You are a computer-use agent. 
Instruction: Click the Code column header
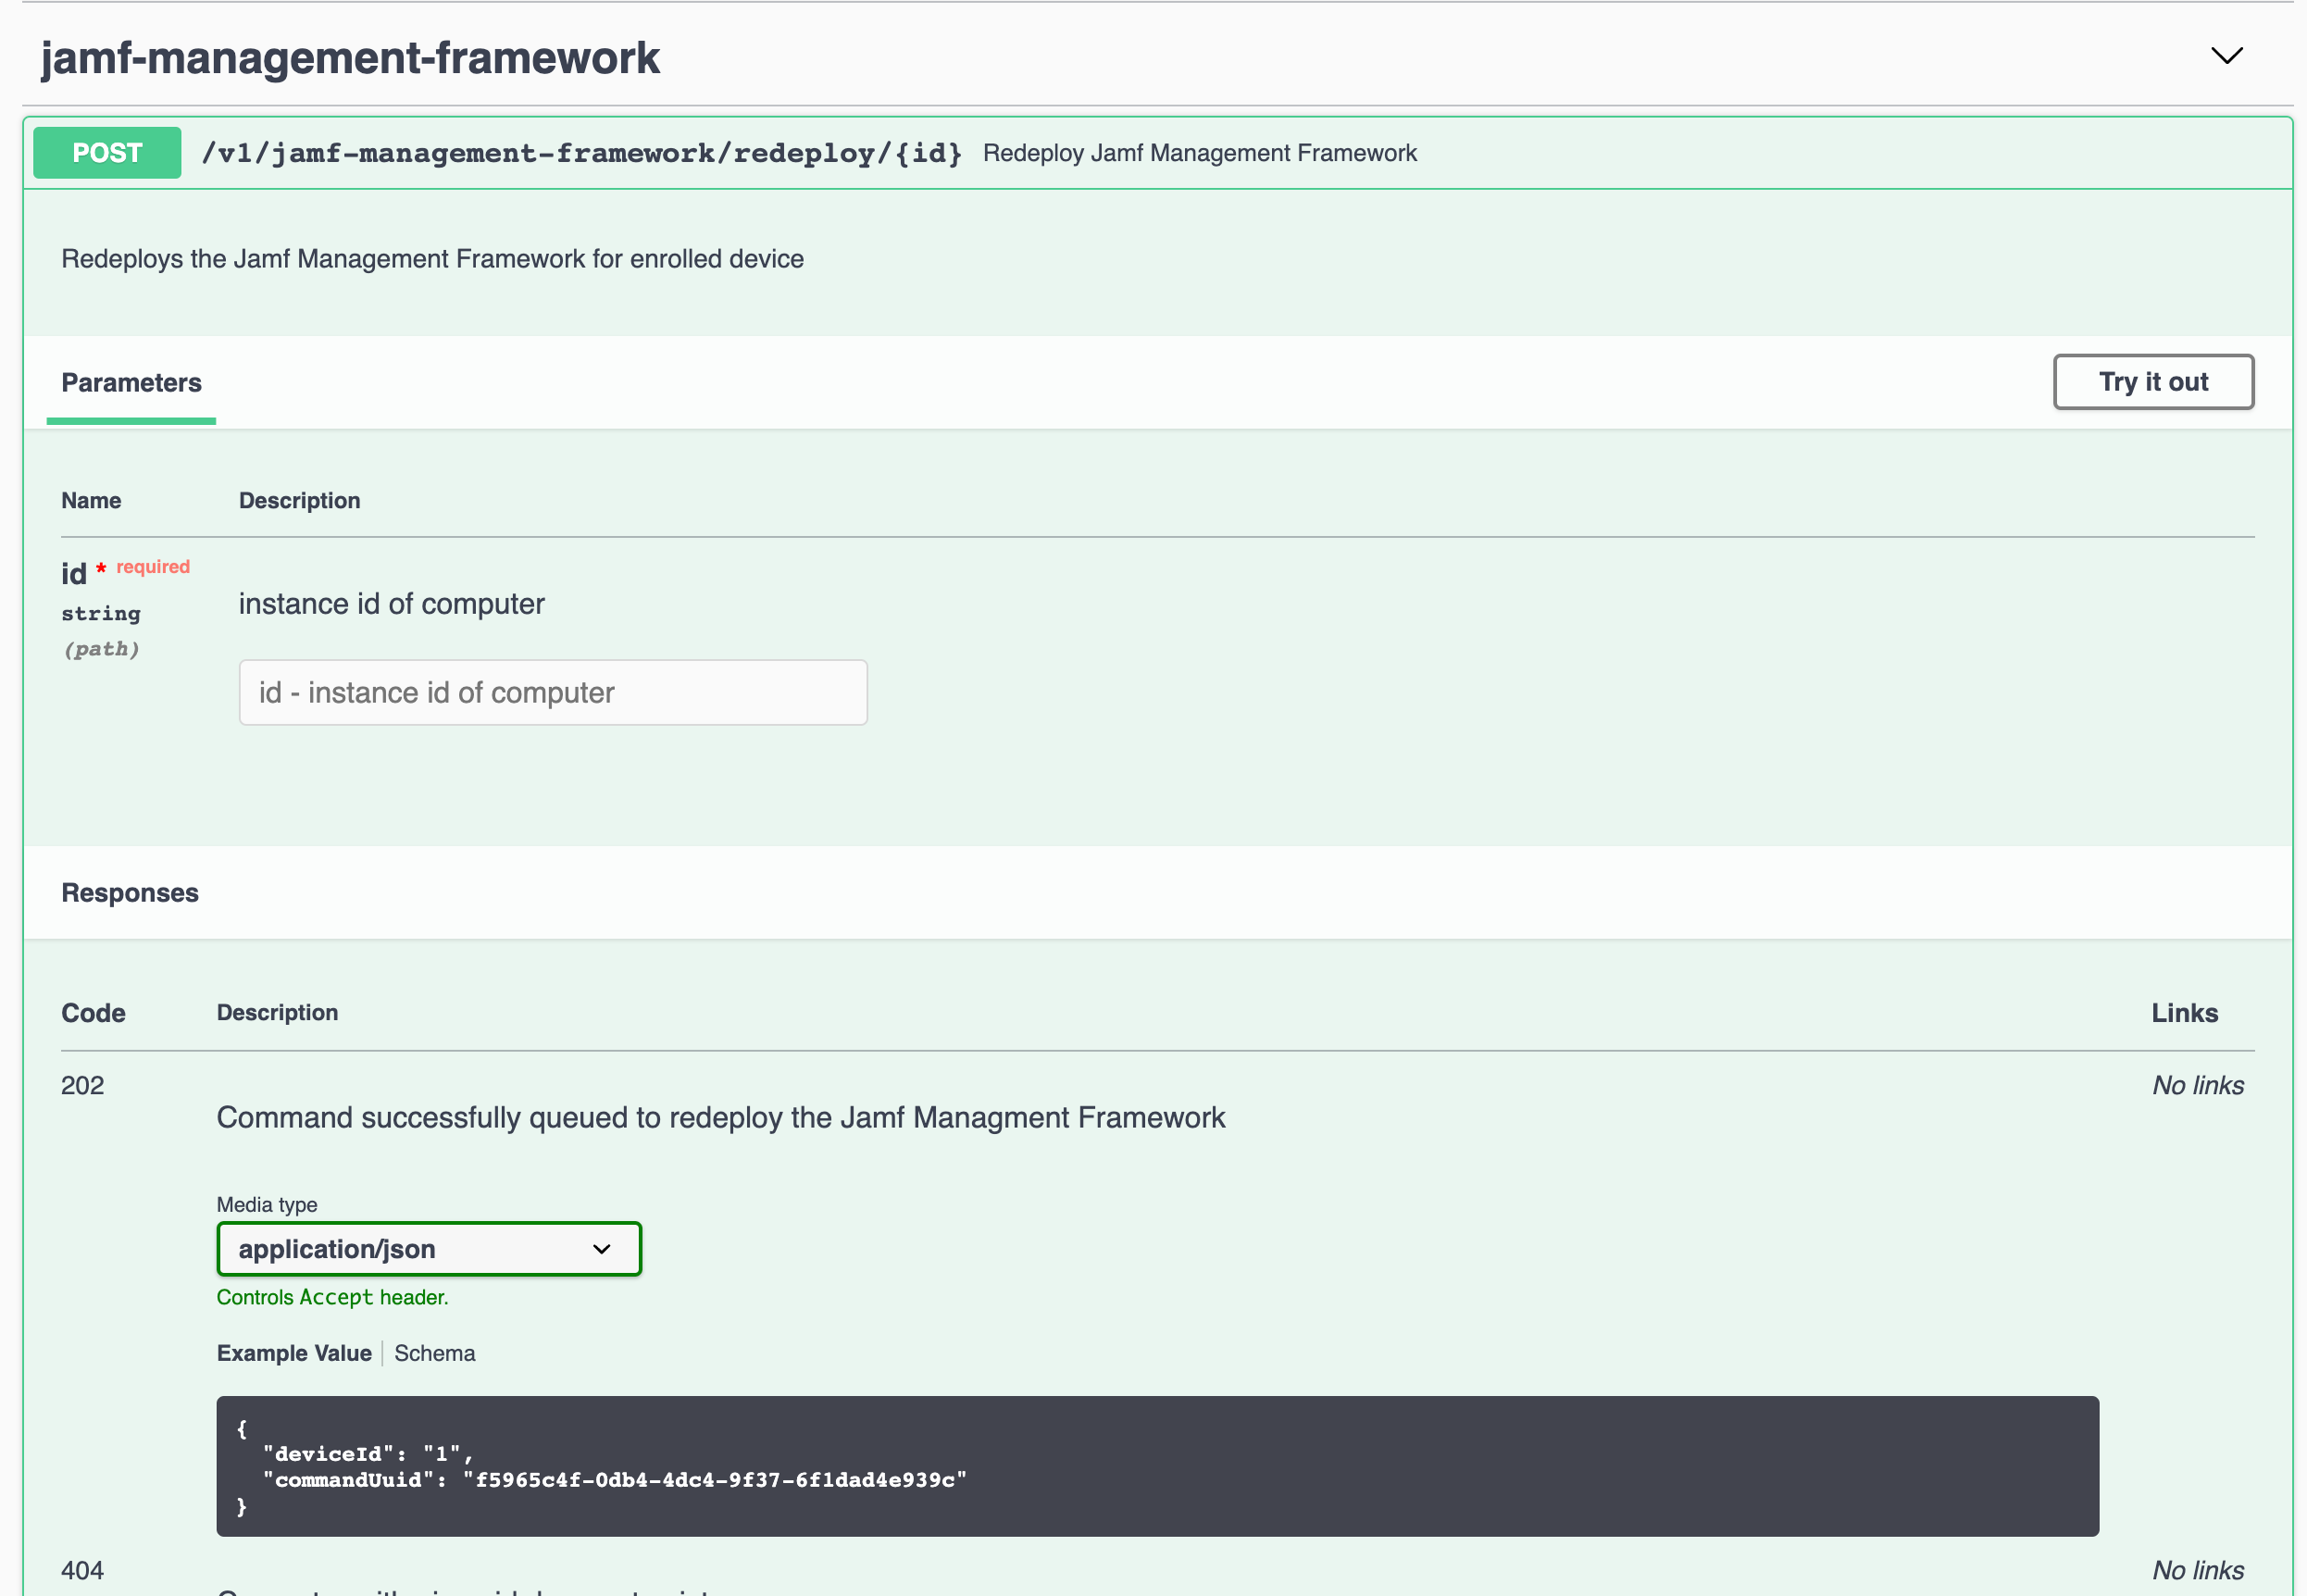point(93,1013)
